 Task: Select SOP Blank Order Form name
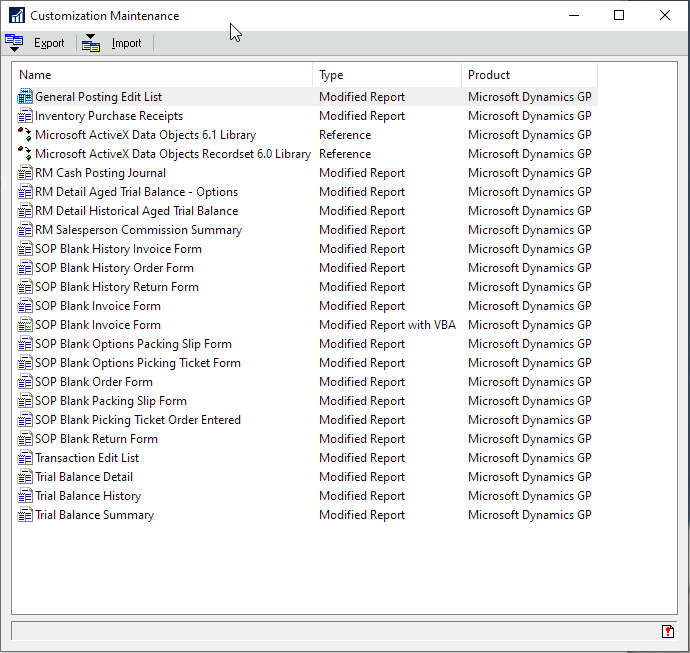pos(94,382)
